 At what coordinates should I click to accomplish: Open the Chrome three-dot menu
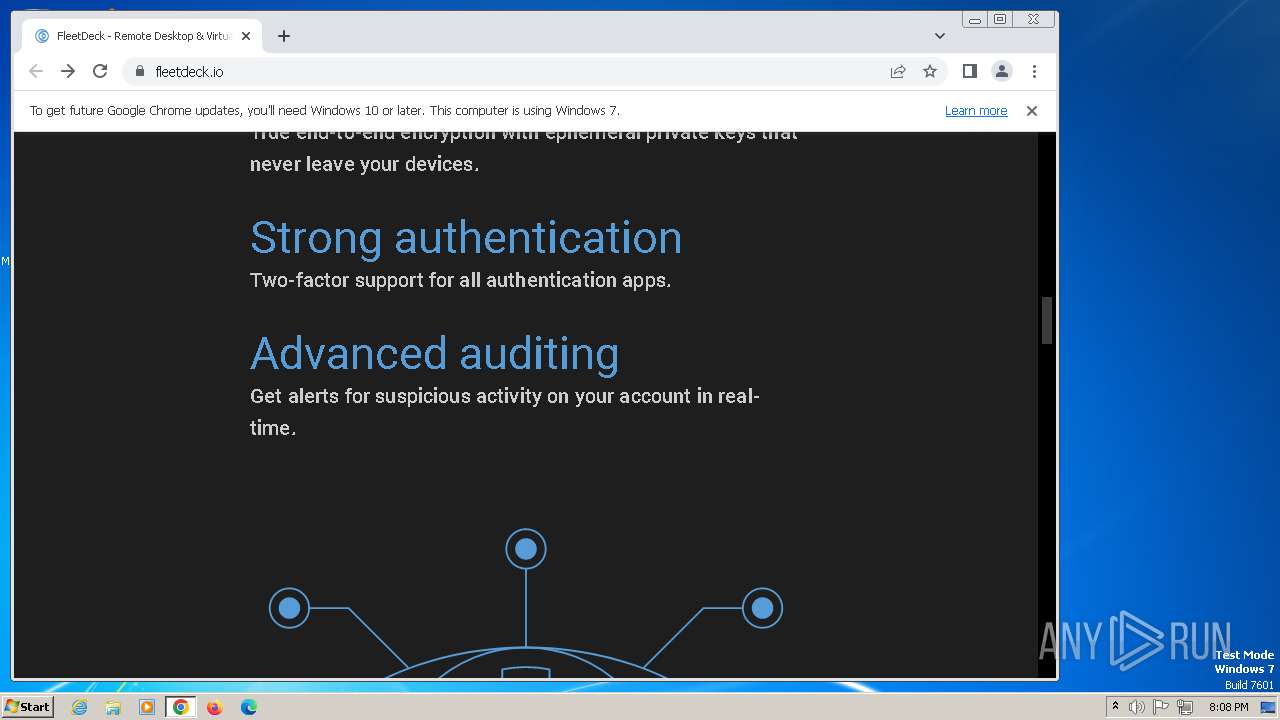coord(1034,71)
